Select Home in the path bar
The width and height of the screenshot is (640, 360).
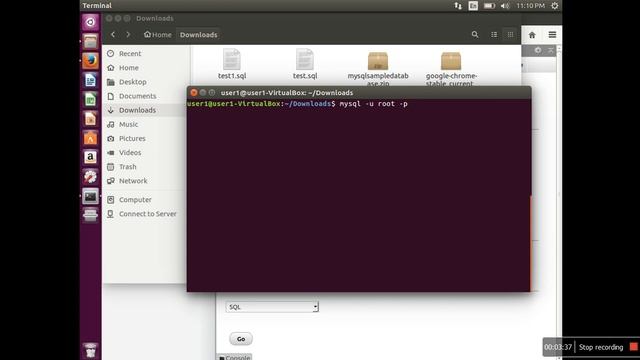coord(158,35)
